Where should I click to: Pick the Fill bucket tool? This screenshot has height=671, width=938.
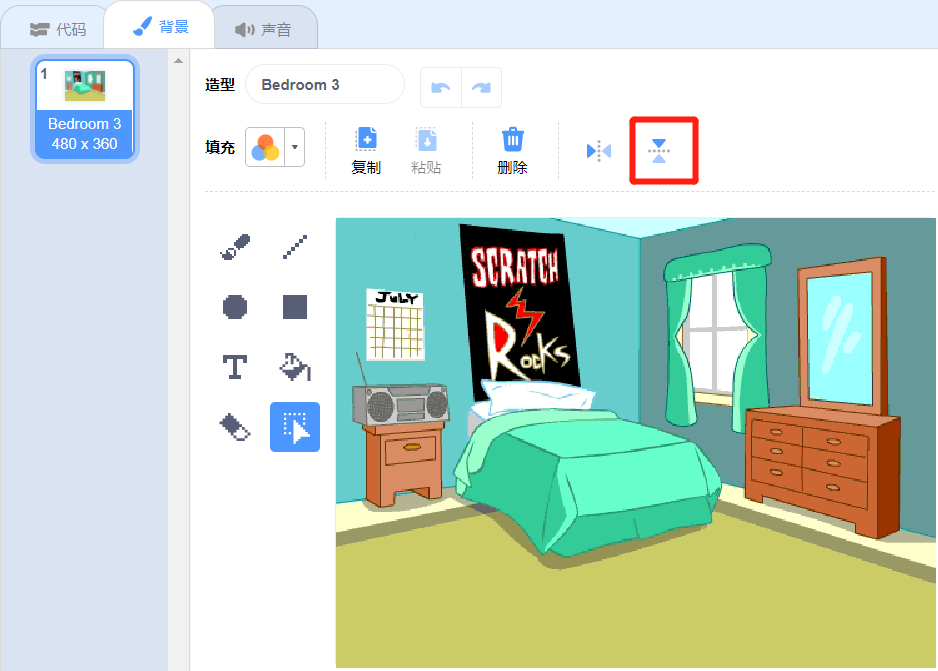tap(295, 367)
